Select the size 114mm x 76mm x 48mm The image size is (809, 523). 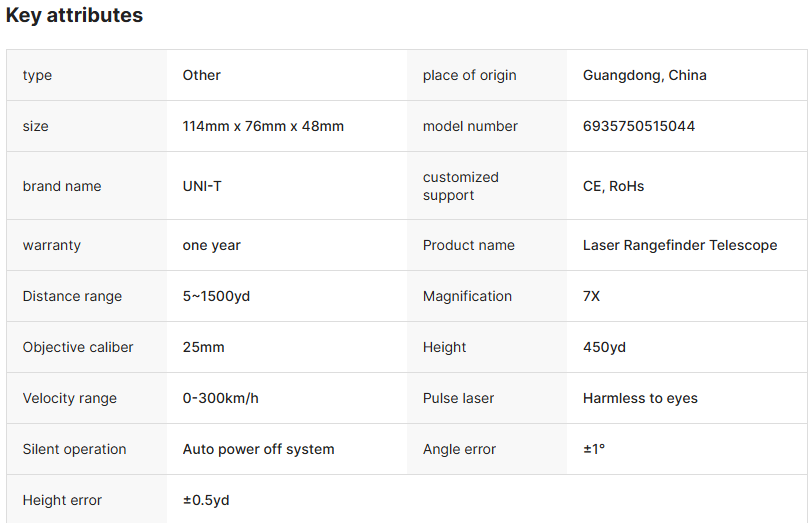[x=263, y=126]
